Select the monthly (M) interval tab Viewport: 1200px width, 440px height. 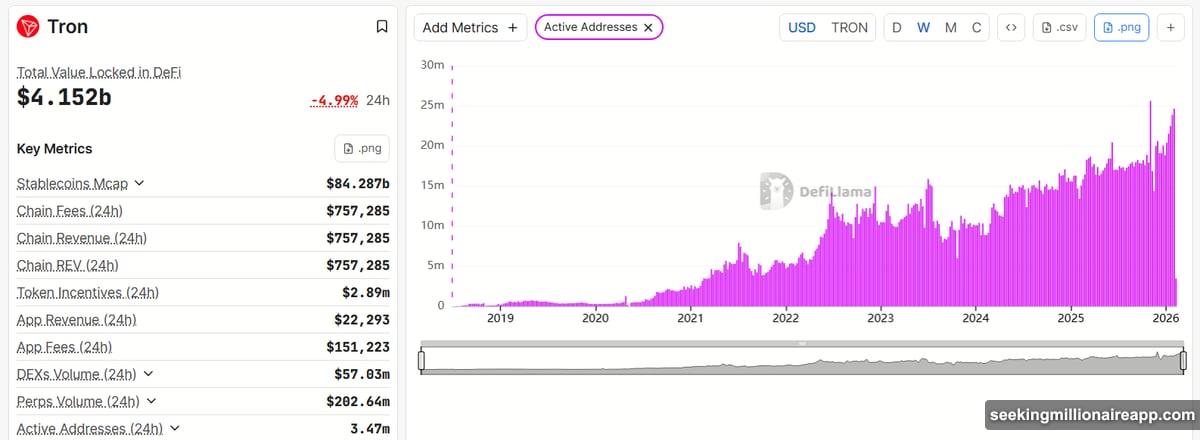point(950,28)
